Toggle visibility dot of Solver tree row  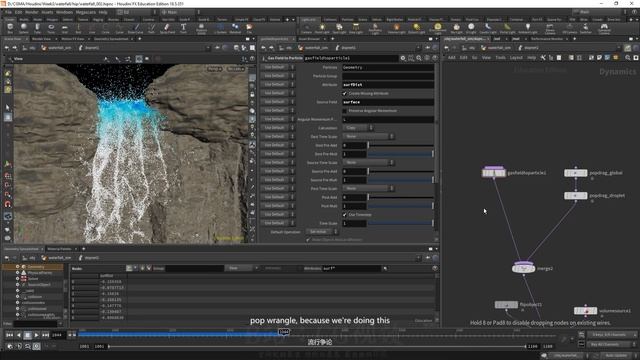[x=18, y=279]
